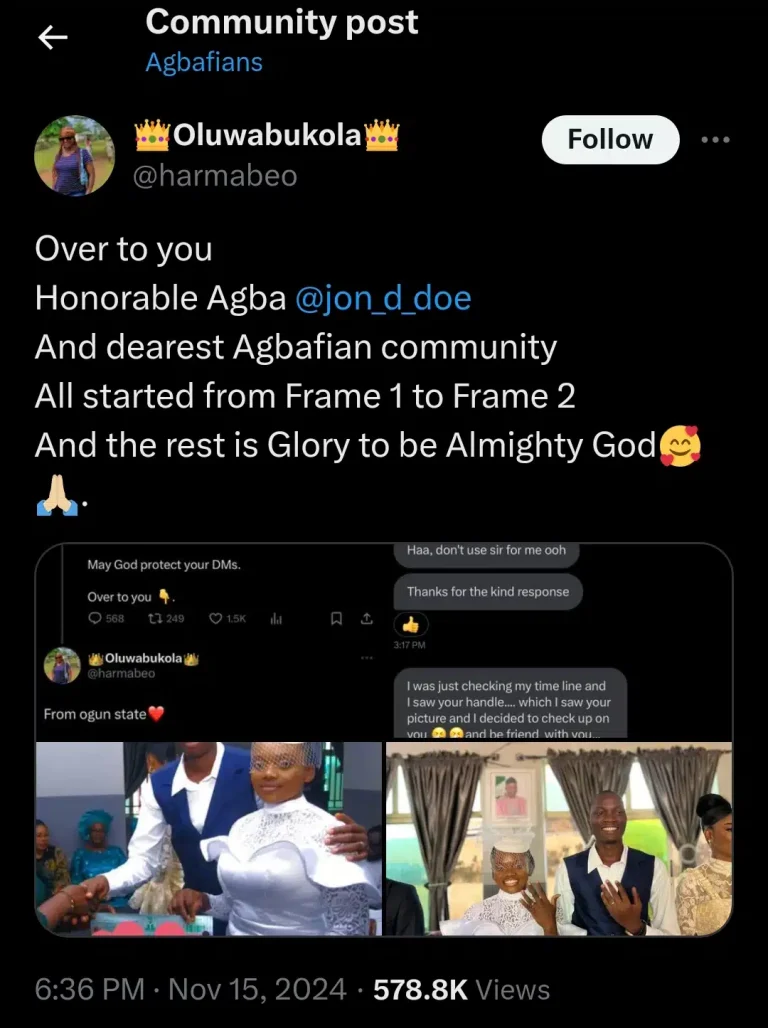Open the Agbafians community link
This screenshot has height=1028, width=768.
[204, 62]
